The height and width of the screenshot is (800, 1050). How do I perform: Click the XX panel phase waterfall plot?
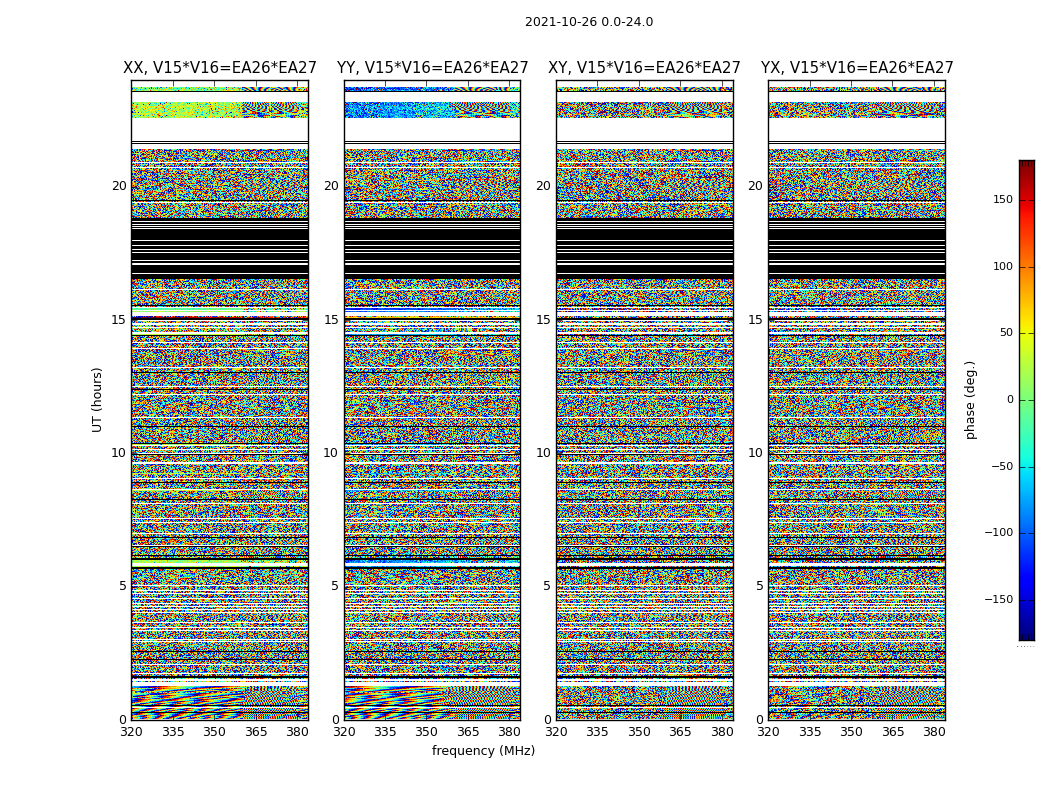pos(220,400)
